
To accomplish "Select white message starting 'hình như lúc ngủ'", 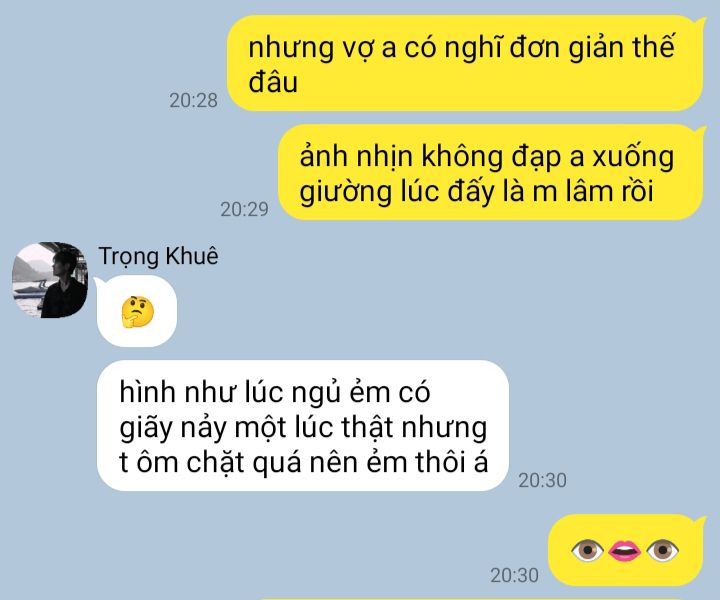I will 303,426.
